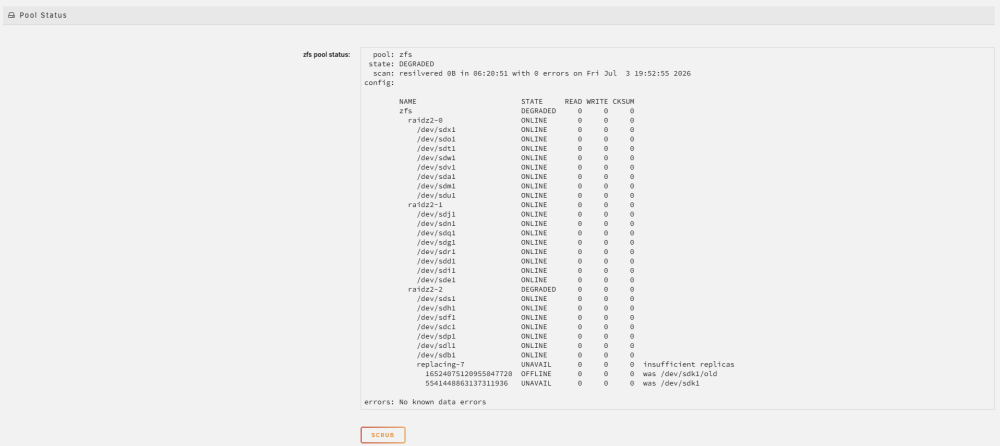The height and width of the screenshot is (446, 1000).
Task: Click the /dev/sdl1 device row
Action: 526,345
